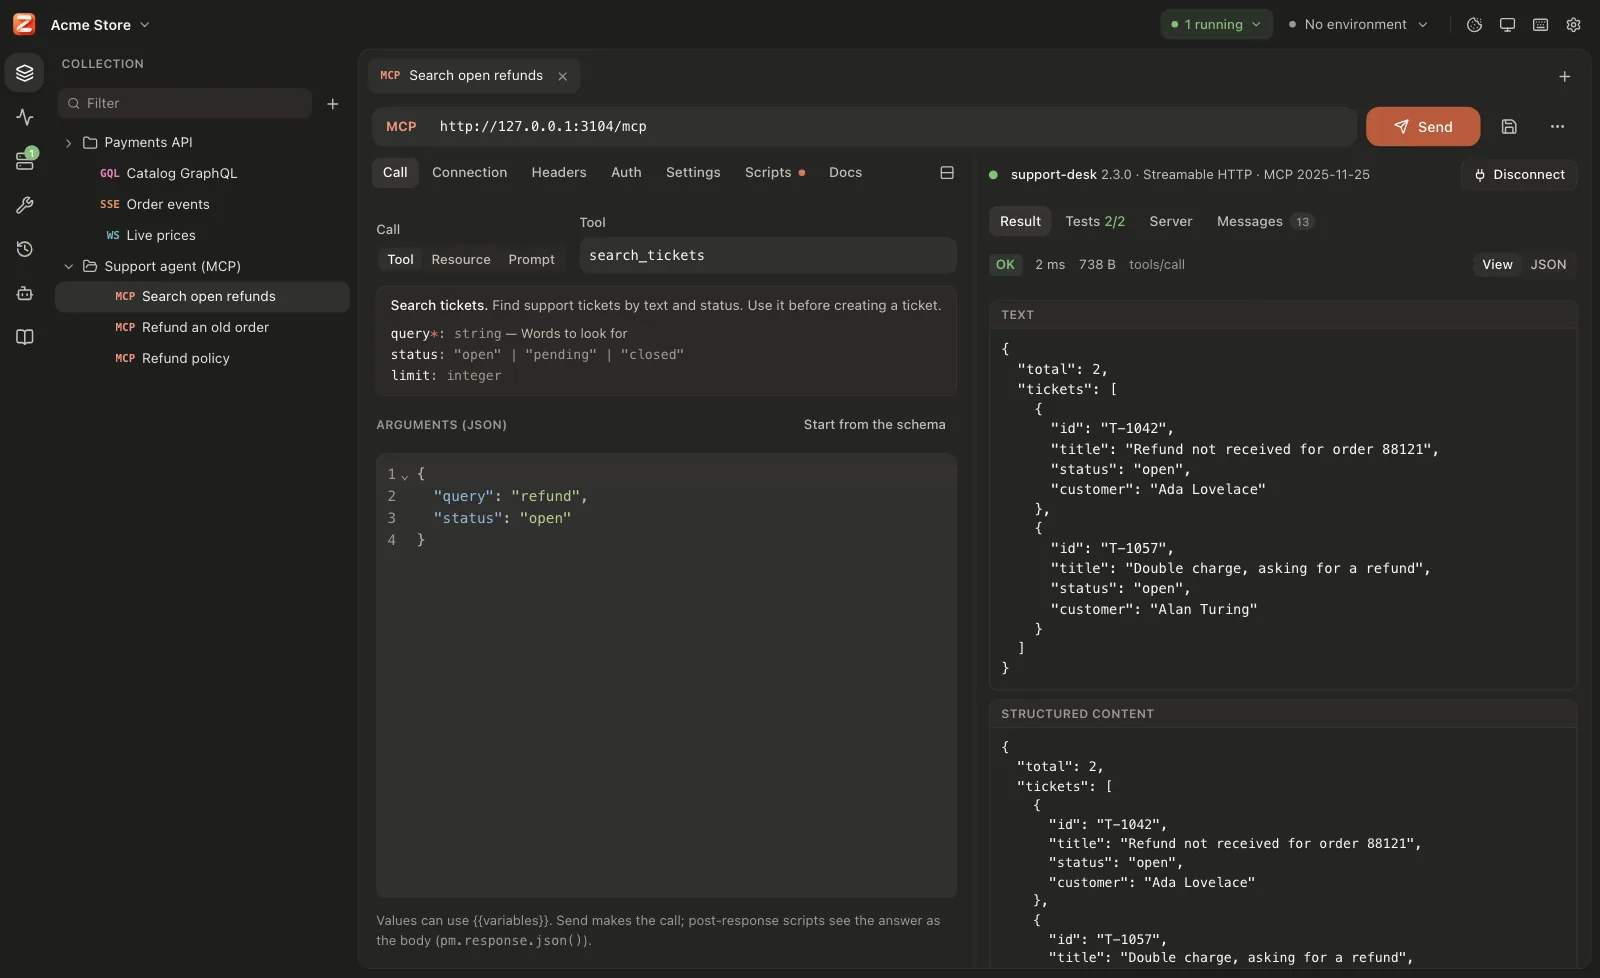Fold the JSON arguments at line 1
This screenshot has height=978, width=1600.
coord(405,476)
